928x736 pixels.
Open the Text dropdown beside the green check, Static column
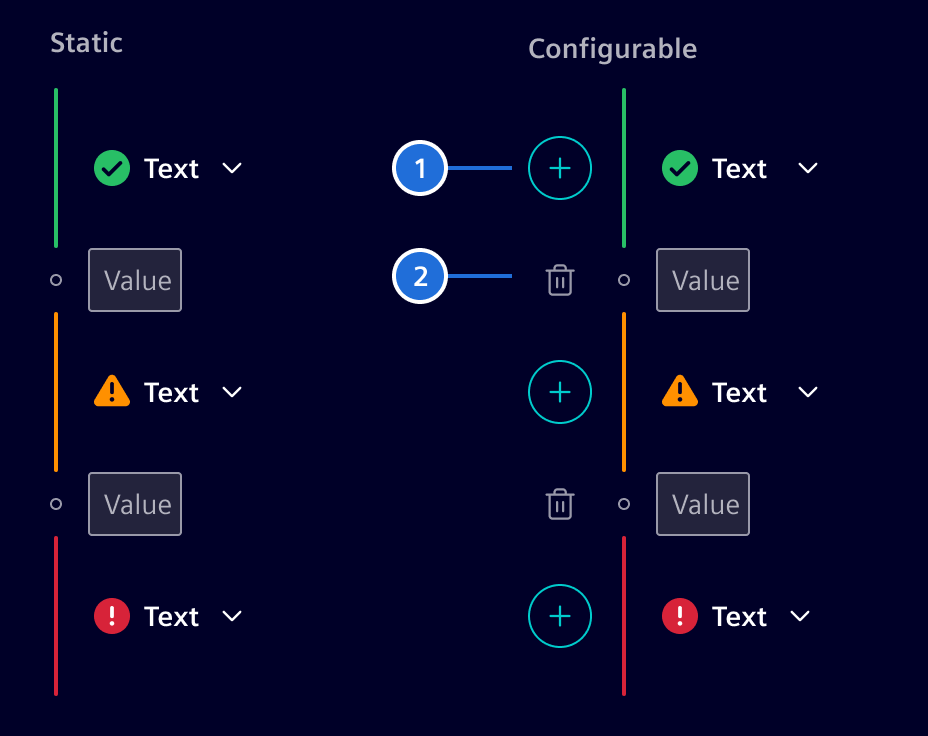231,168
